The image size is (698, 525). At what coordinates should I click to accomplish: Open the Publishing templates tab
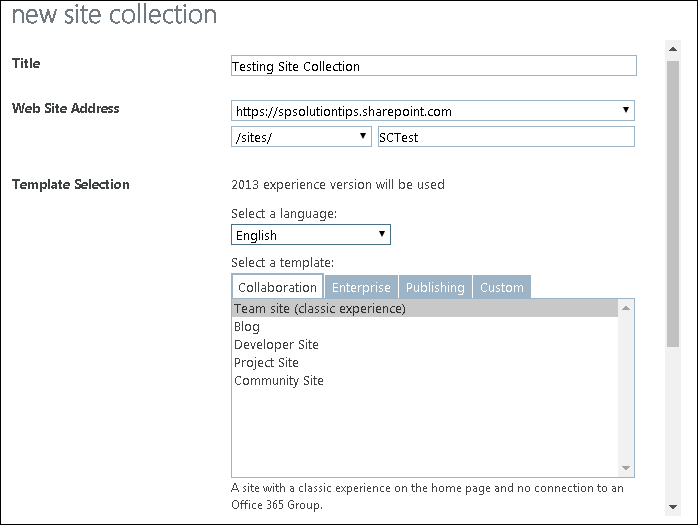(435, 287)
